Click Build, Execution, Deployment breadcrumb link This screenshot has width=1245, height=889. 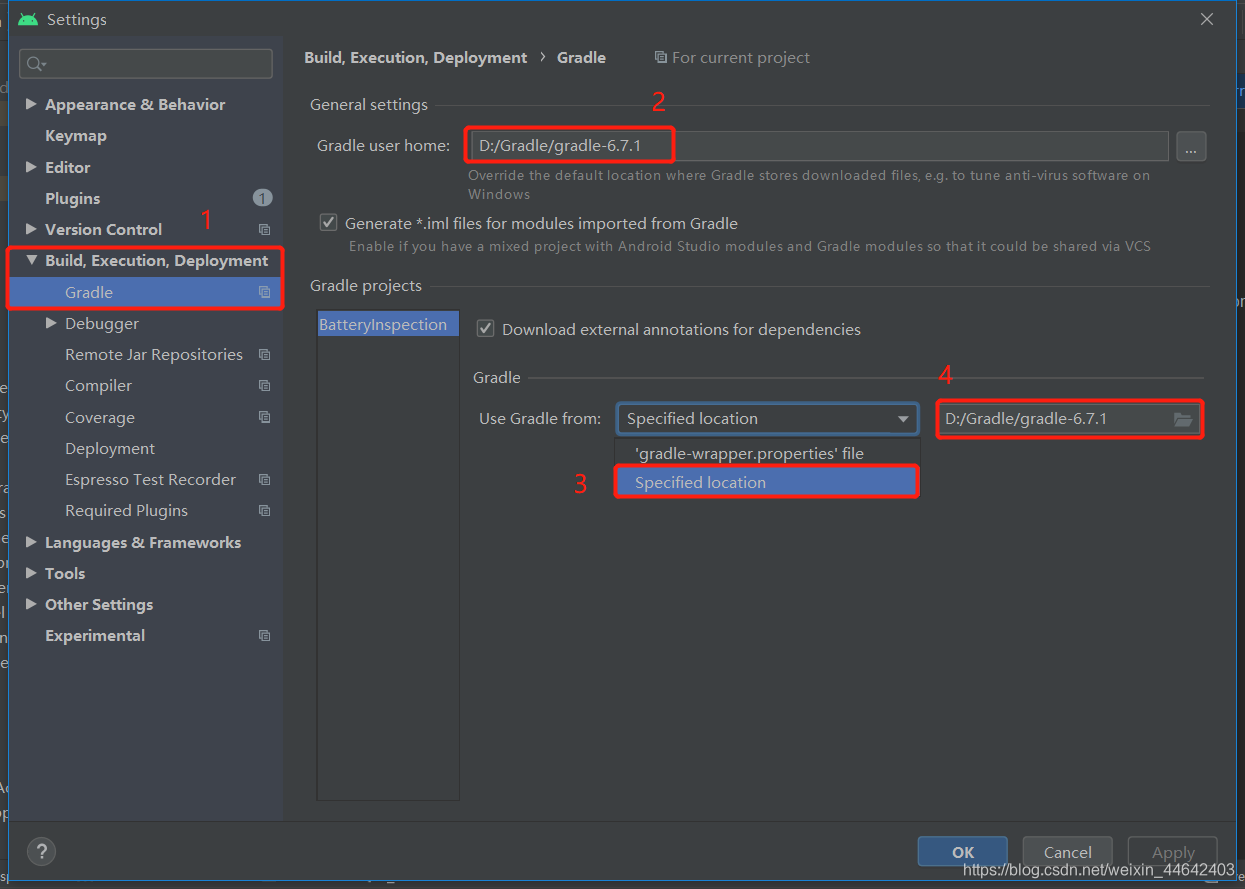tap(416, 57)
